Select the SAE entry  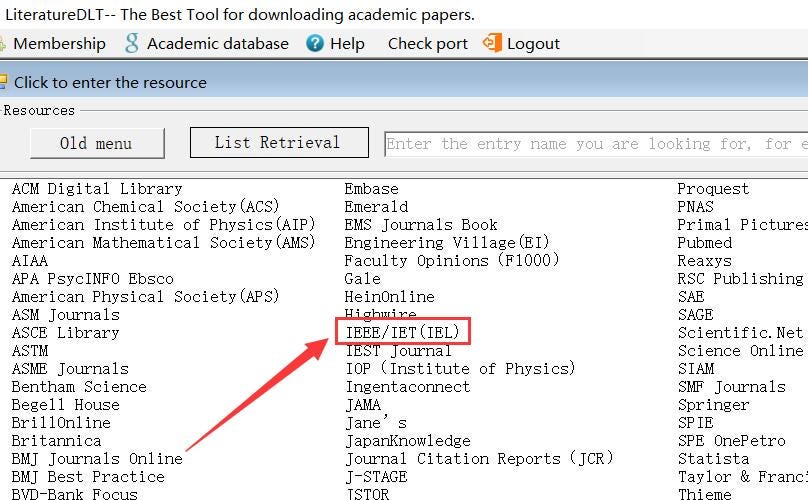691,297
